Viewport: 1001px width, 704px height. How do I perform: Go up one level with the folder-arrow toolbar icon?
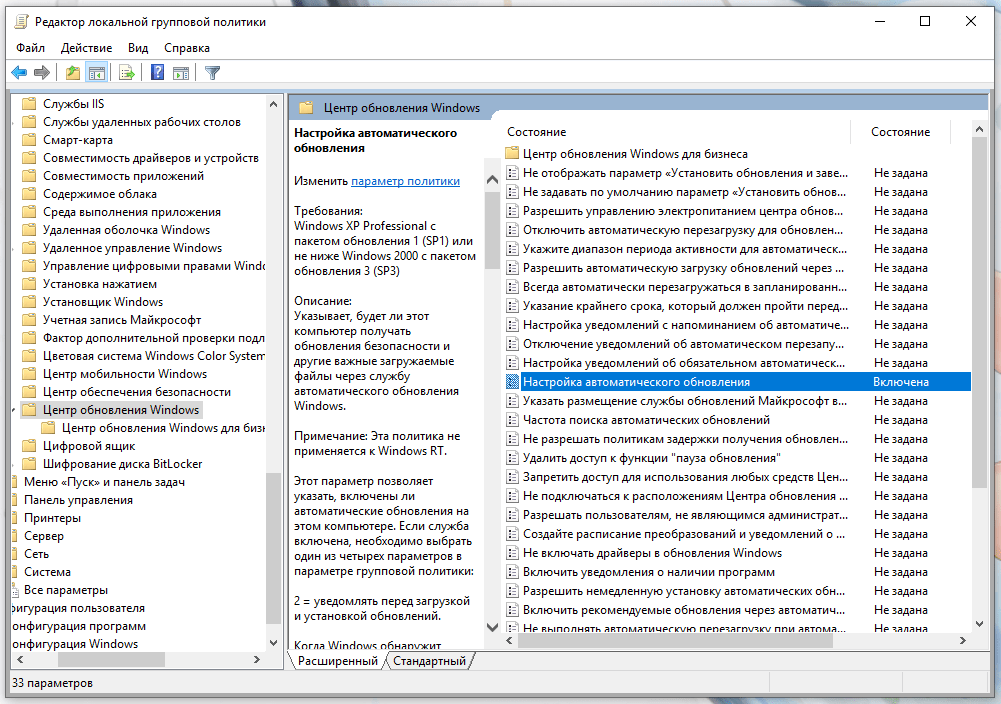coord(73,73)
